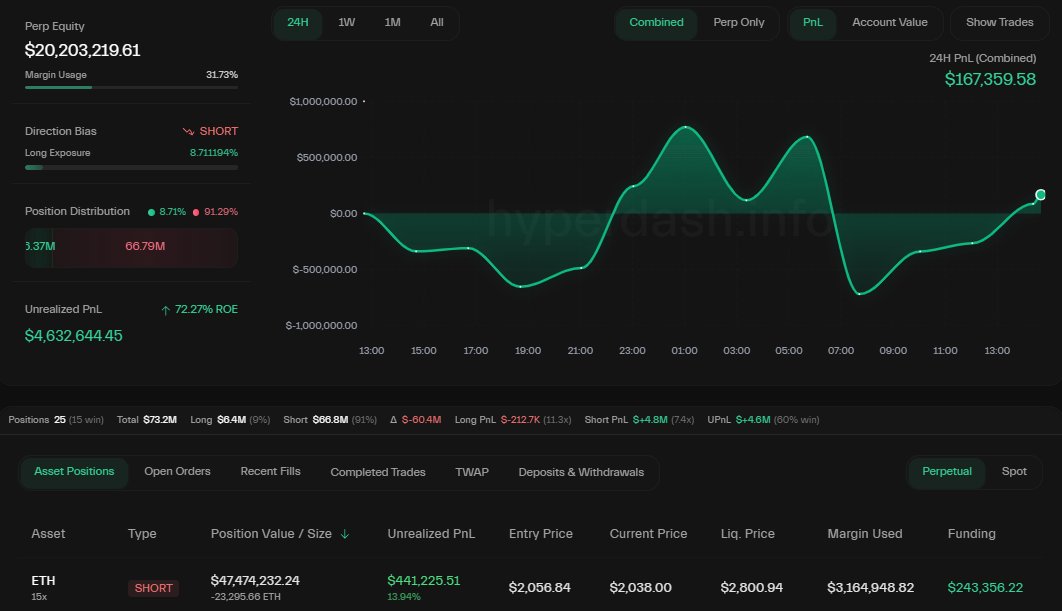Toggle the Show Trades button

tap(999, 22)
